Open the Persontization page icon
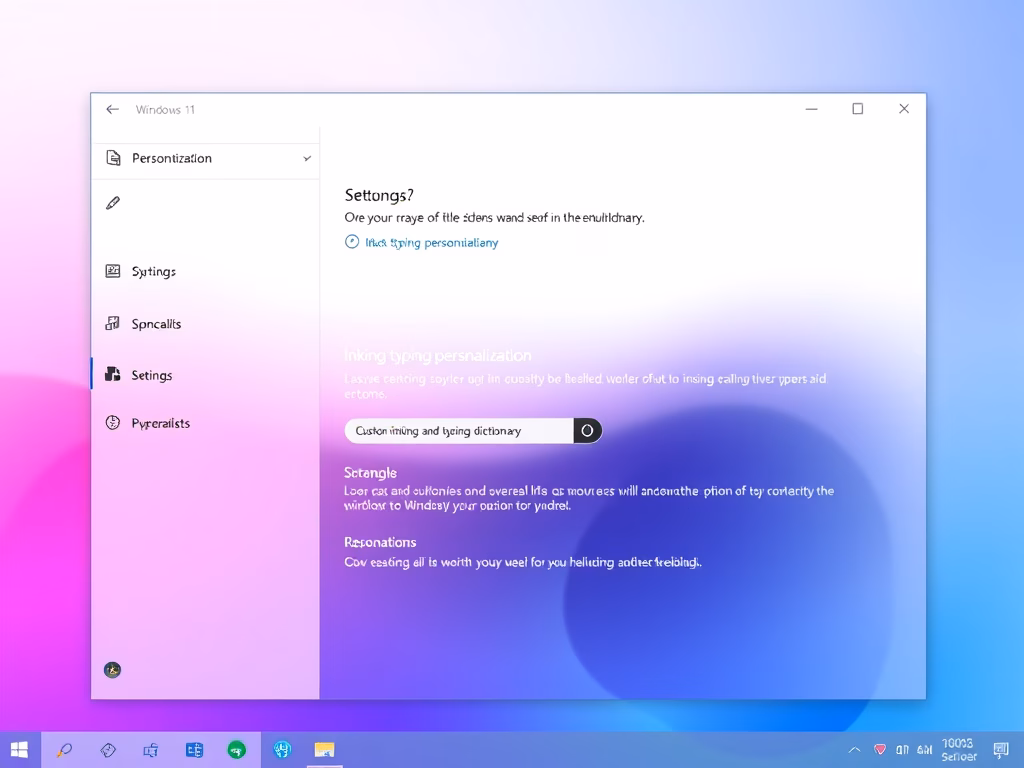1024x768 pixels. pyautogui.click(x=113, y=158)
